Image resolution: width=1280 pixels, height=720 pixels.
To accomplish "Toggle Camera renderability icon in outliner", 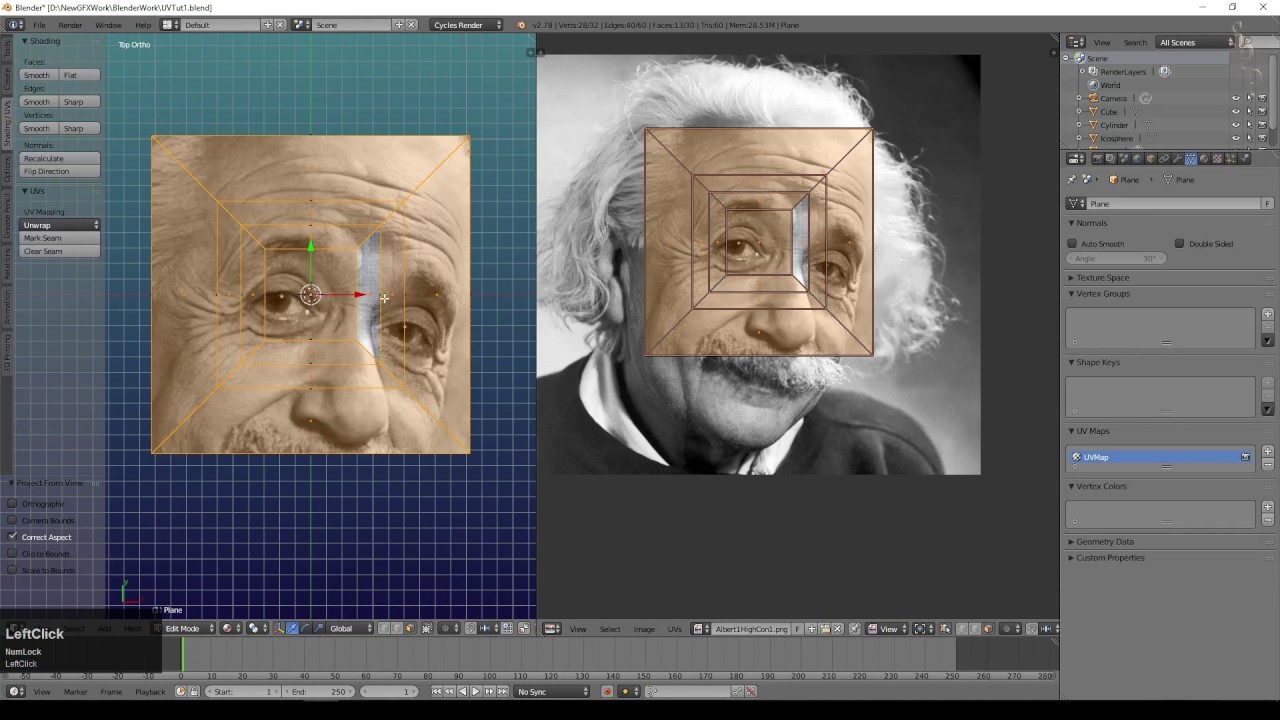I will pyautogui.click(x=1262, y=98).
